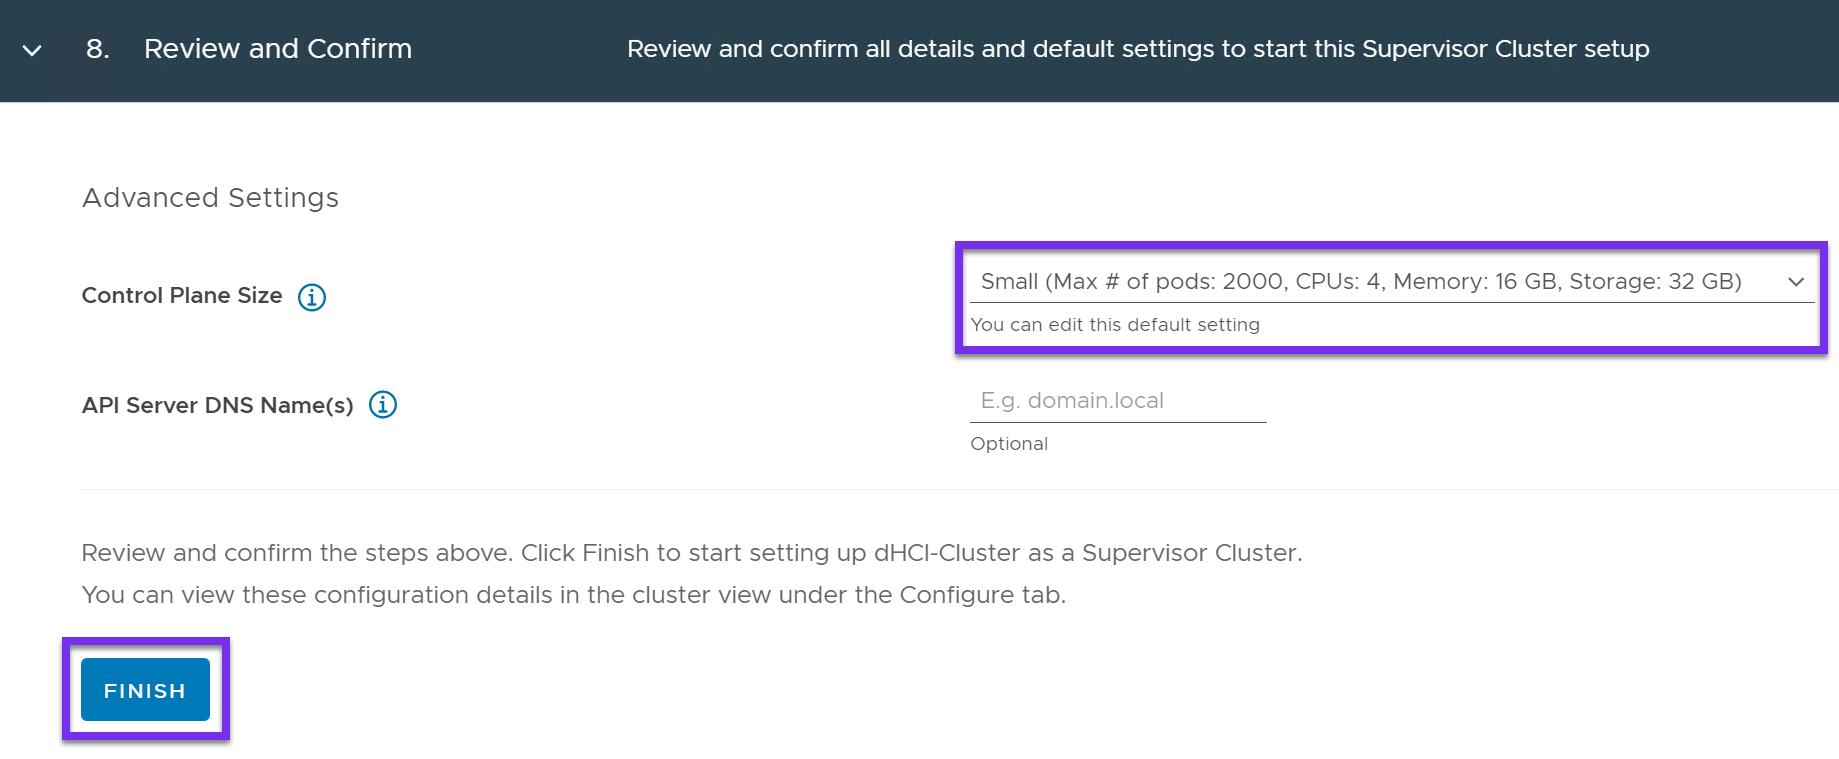The image size is (1839, 759).
Task: Click the 'You can edit this default setting' hint
Action: pos(1115,325)
